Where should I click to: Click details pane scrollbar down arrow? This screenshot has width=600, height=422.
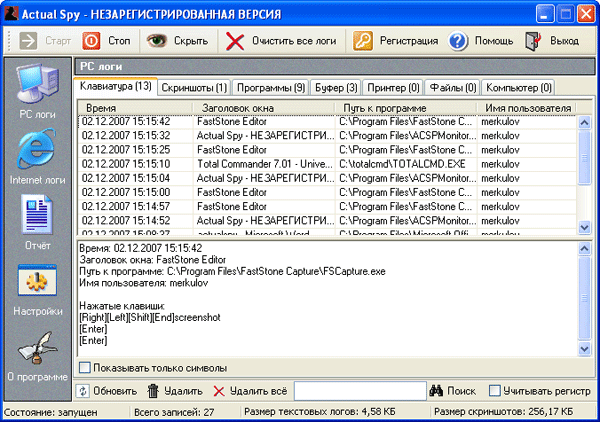click(x=584, y=349)
